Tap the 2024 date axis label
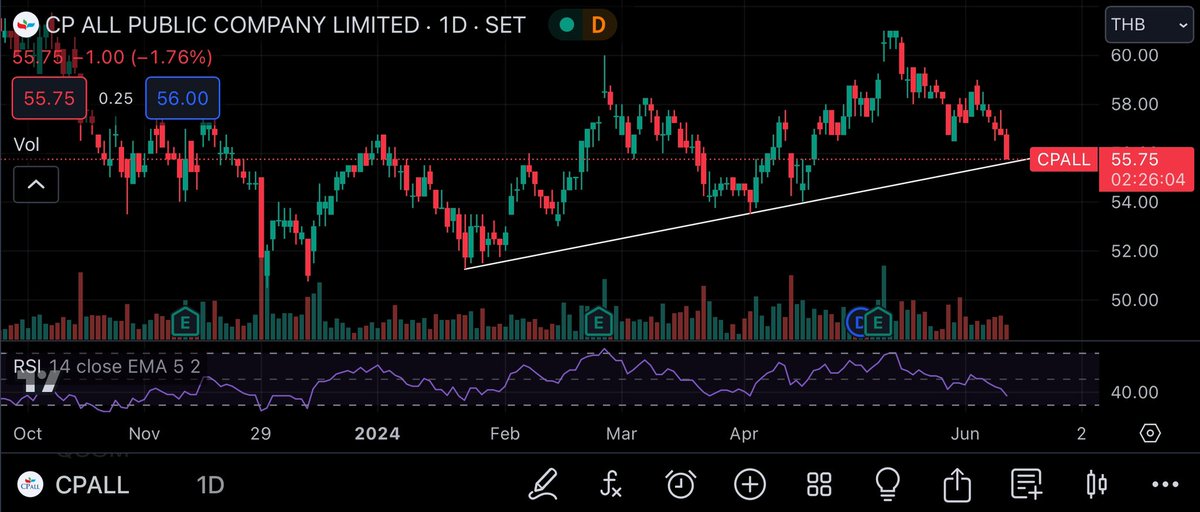Viewport: 1200px width, 512px height. [x=376, y=434]
